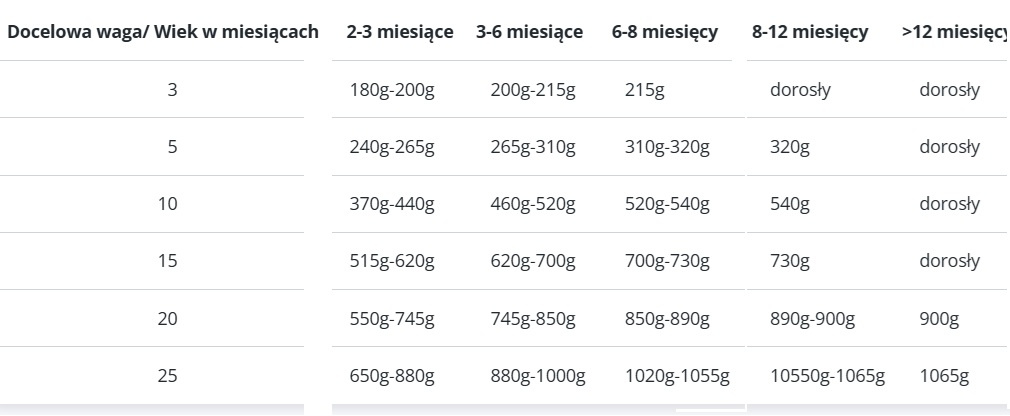Image resolution: width=1010 pixels, height=416 pixels.
Task: Select the "6-8 miesięcy" column header
Action: point(665,32)
